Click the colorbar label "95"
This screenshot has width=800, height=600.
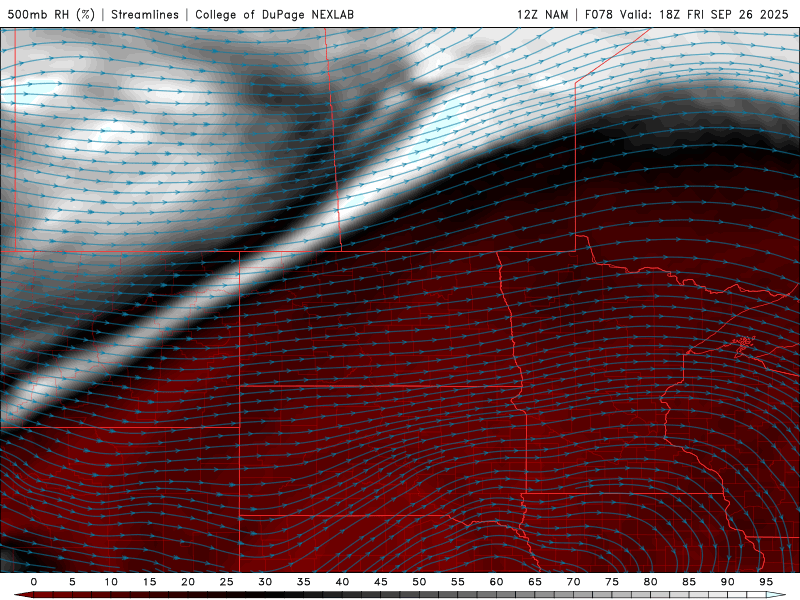pos(766,582)
